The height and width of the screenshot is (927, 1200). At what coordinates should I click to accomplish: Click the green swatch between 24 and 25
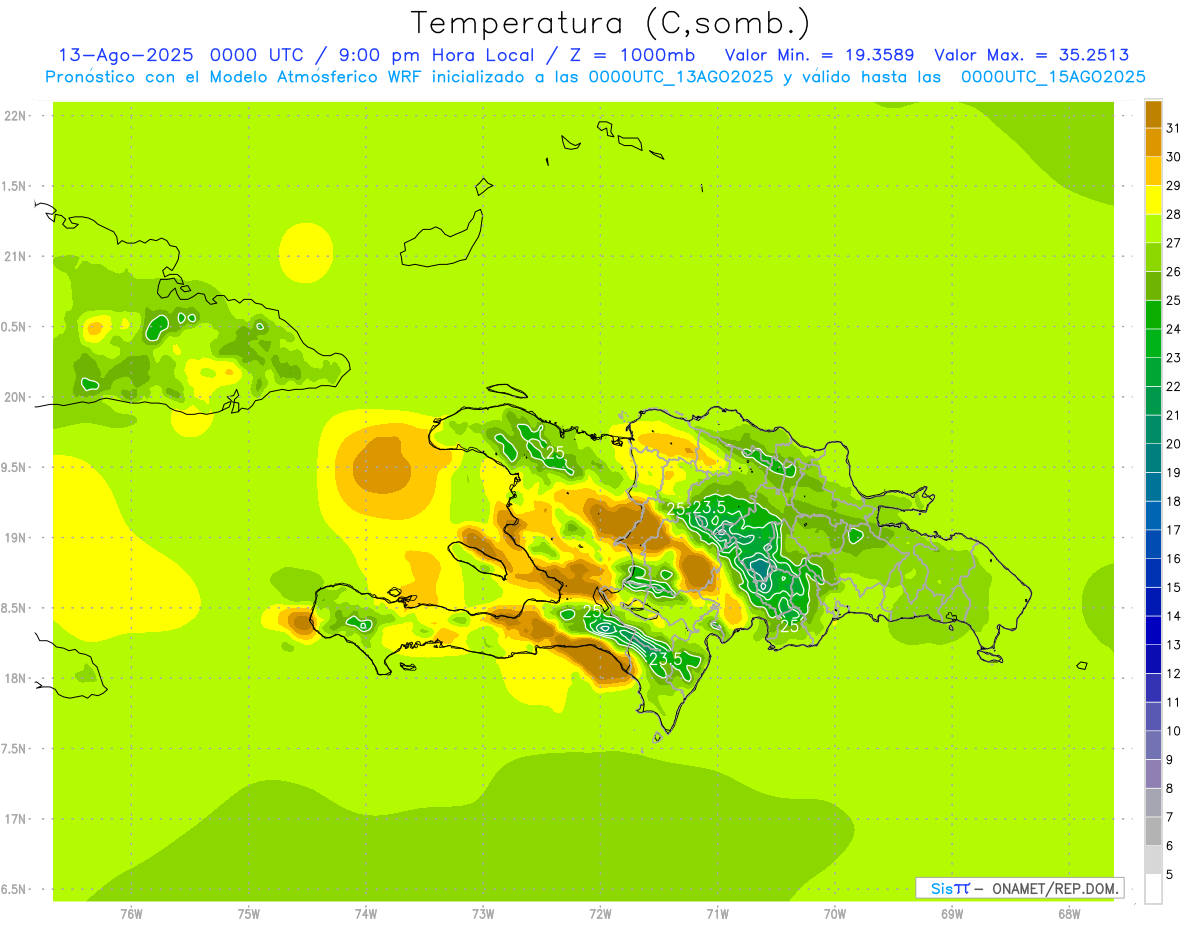[1153, 314]
